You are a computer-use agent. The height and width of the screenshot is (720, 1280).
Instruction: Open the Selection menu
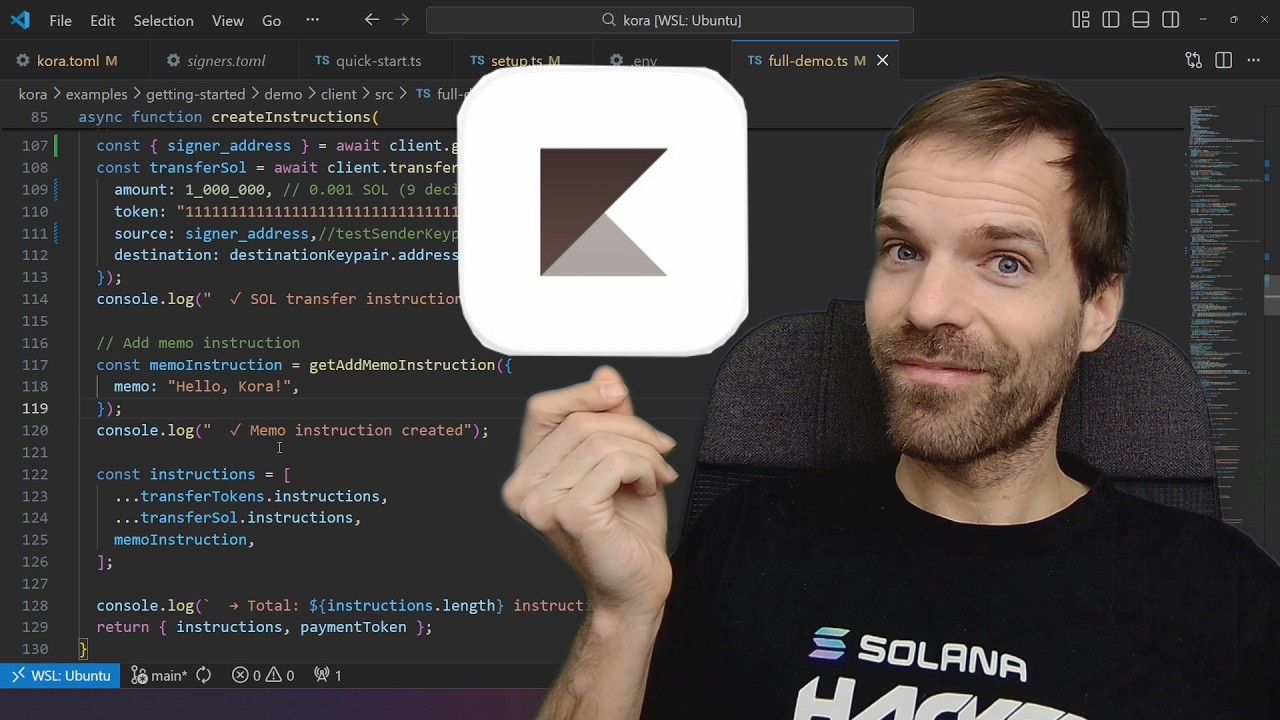(163, 20)
